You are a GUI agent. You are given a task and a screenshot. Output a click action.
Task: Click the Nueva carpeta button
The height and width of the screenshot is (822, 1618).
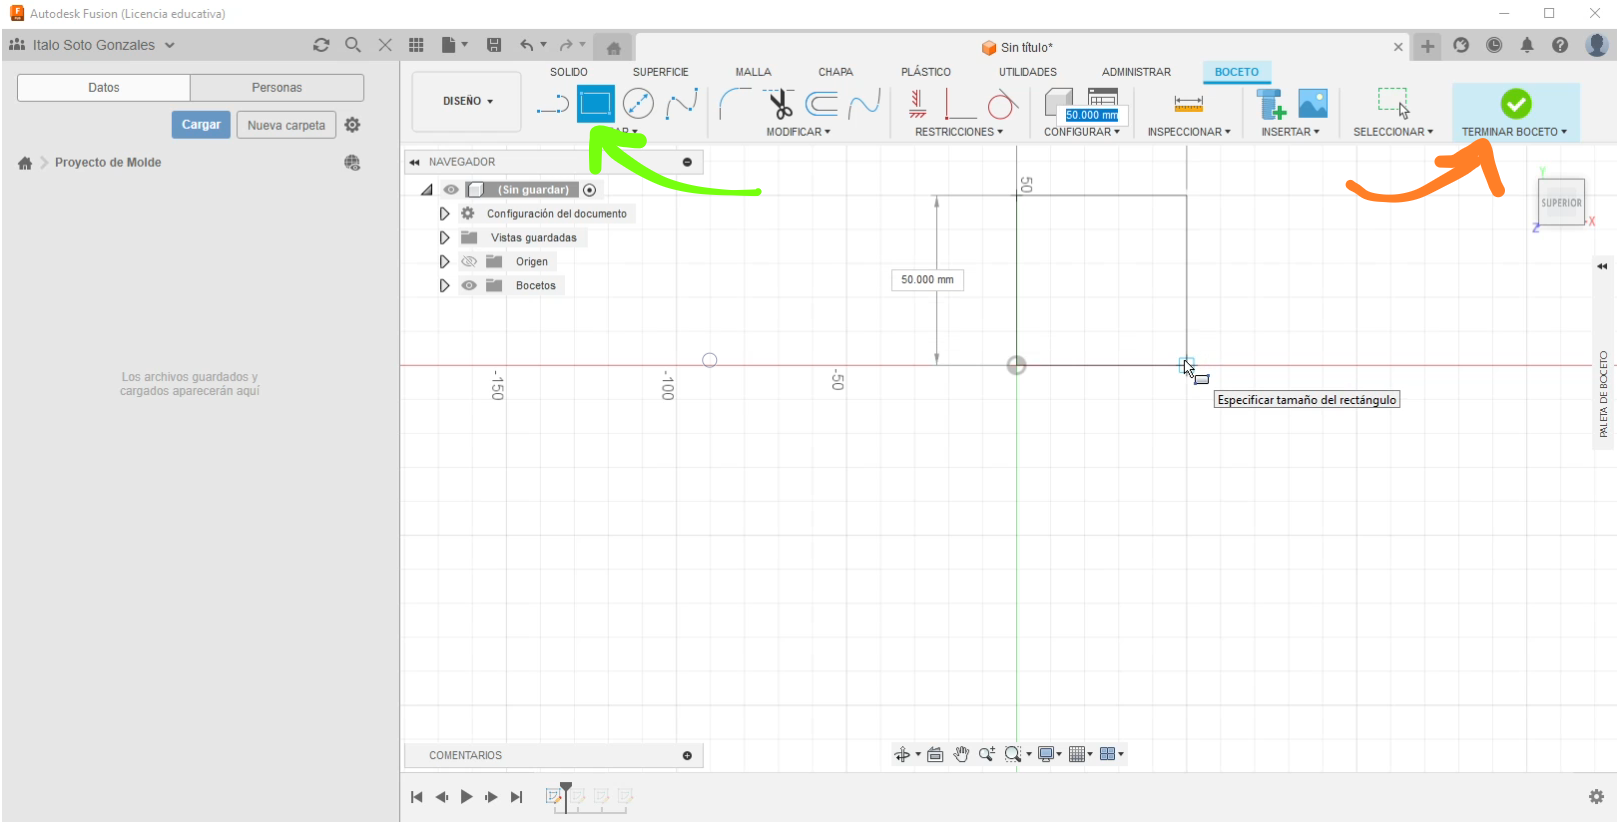coord(286,125)
